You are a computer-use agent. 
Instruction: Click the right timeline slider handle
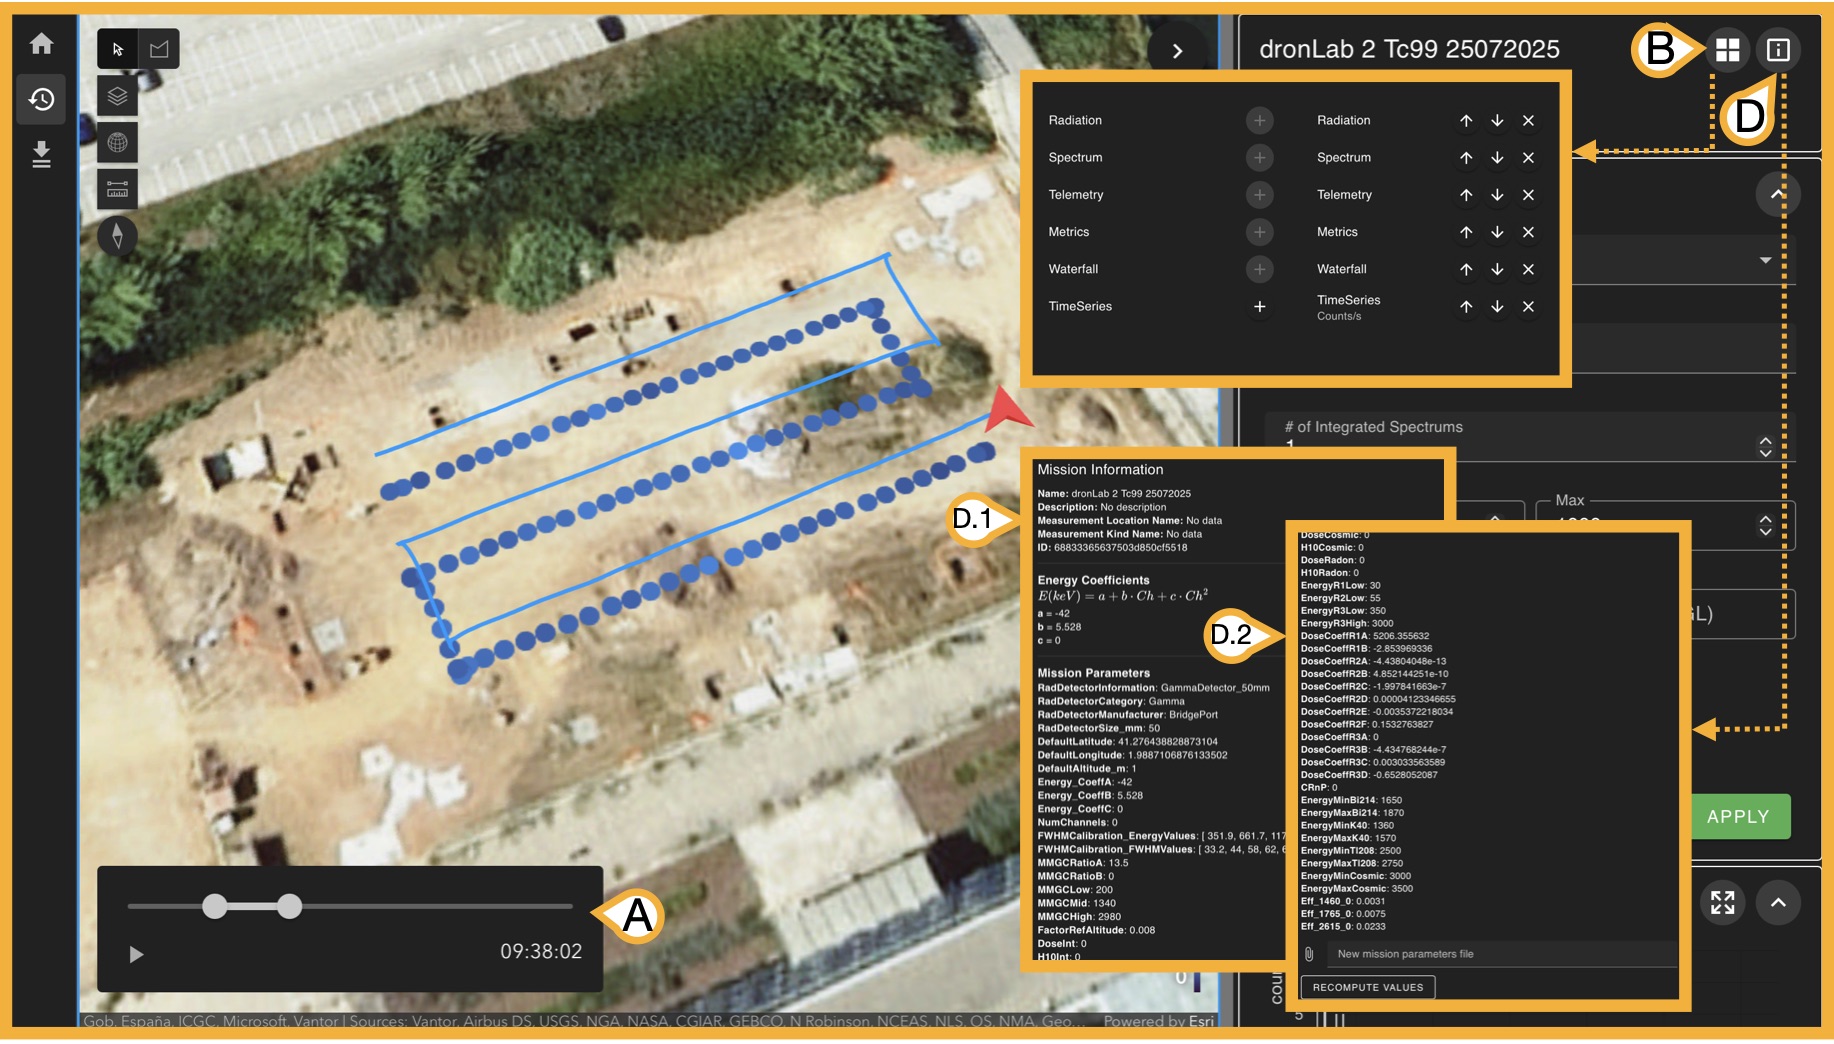(x=289, y=907)
